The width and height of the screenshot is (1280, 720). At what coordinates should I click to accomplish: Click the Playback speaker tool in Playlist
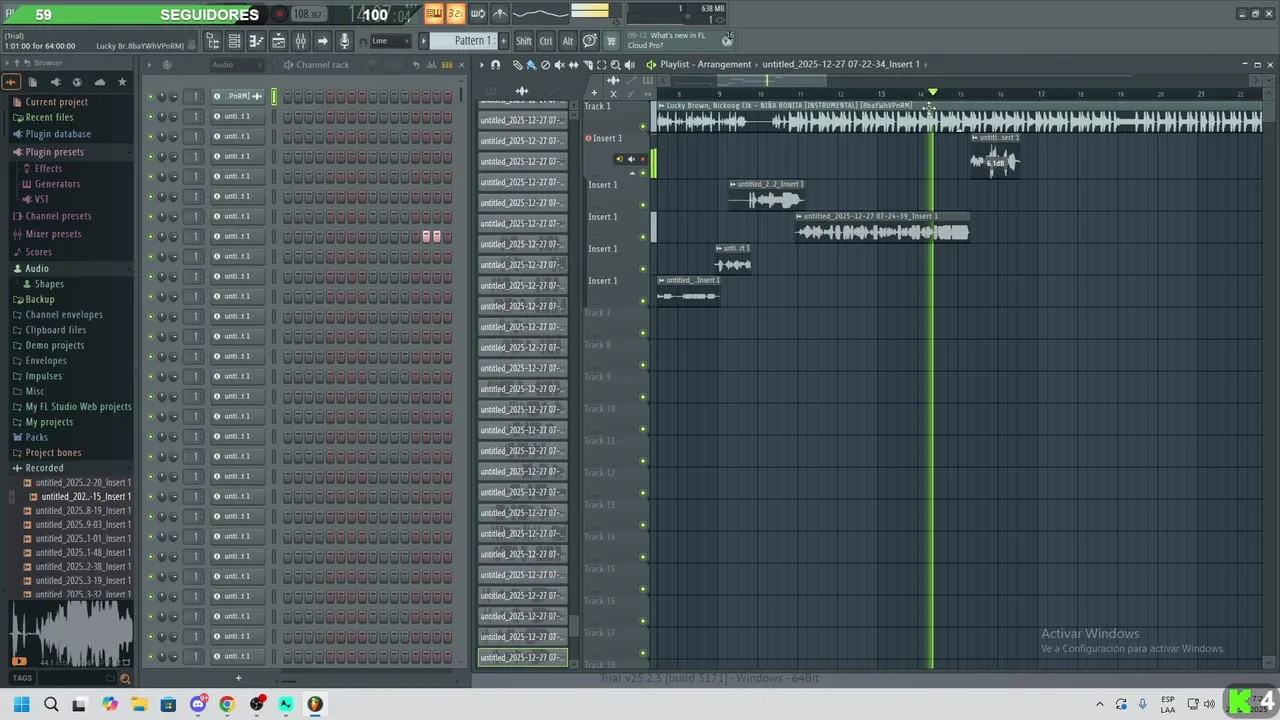629,65
